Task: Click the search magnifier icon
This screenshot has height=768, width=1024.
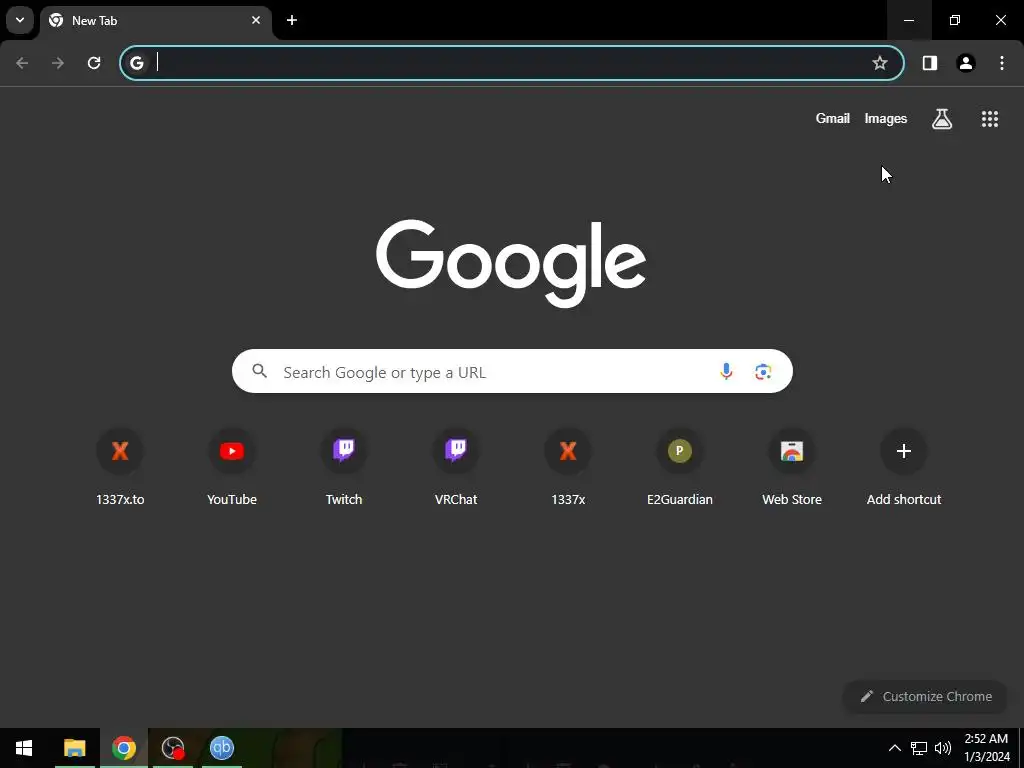Action: point(260,371)
